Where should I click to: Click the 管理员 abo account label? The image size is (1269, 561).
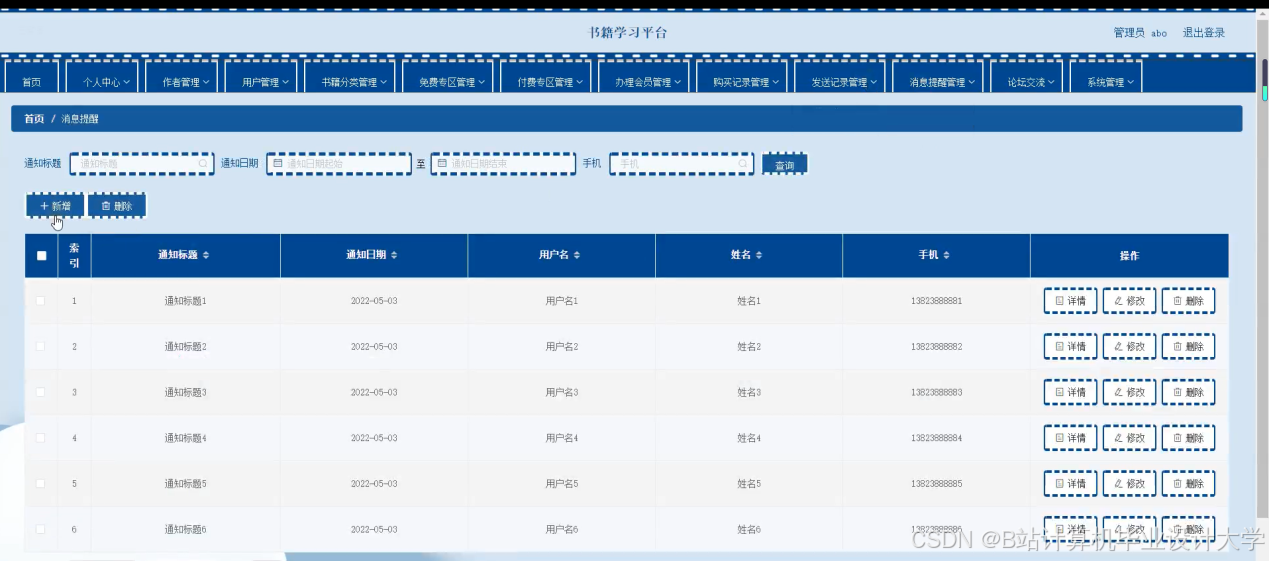[x=1140, y=33]
